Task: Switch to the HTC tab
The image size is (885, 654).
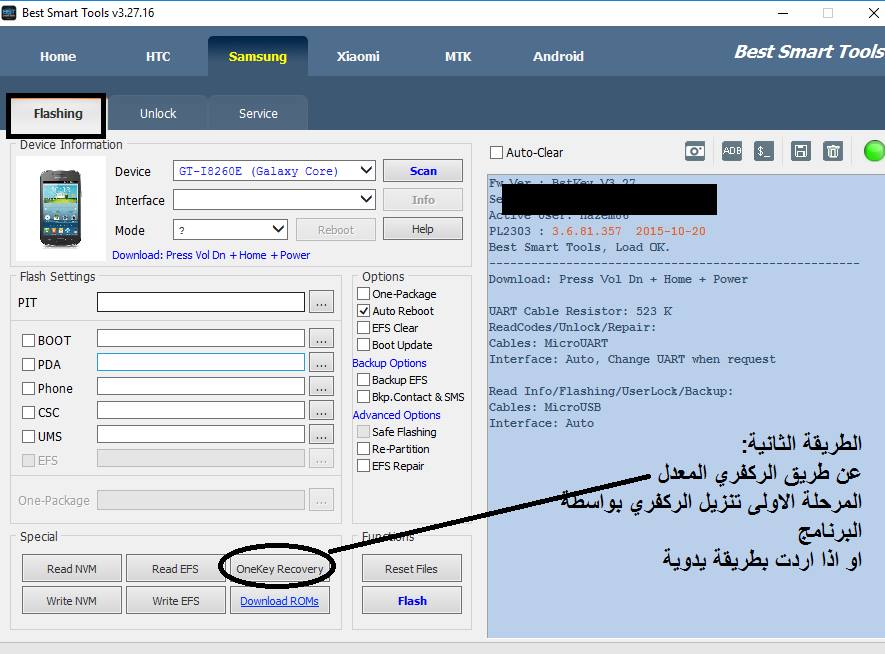Action: (158, 56)
